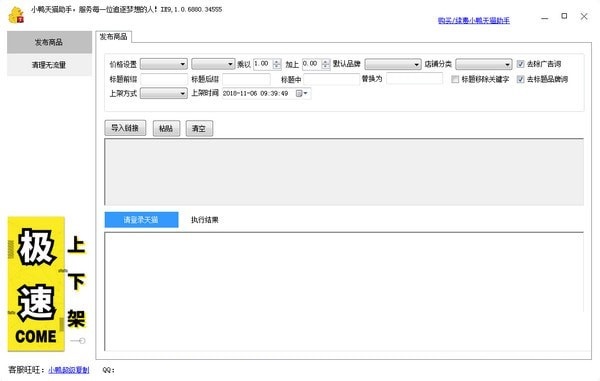Toggle the 去除广告词 checkbox

coord(520,64)
